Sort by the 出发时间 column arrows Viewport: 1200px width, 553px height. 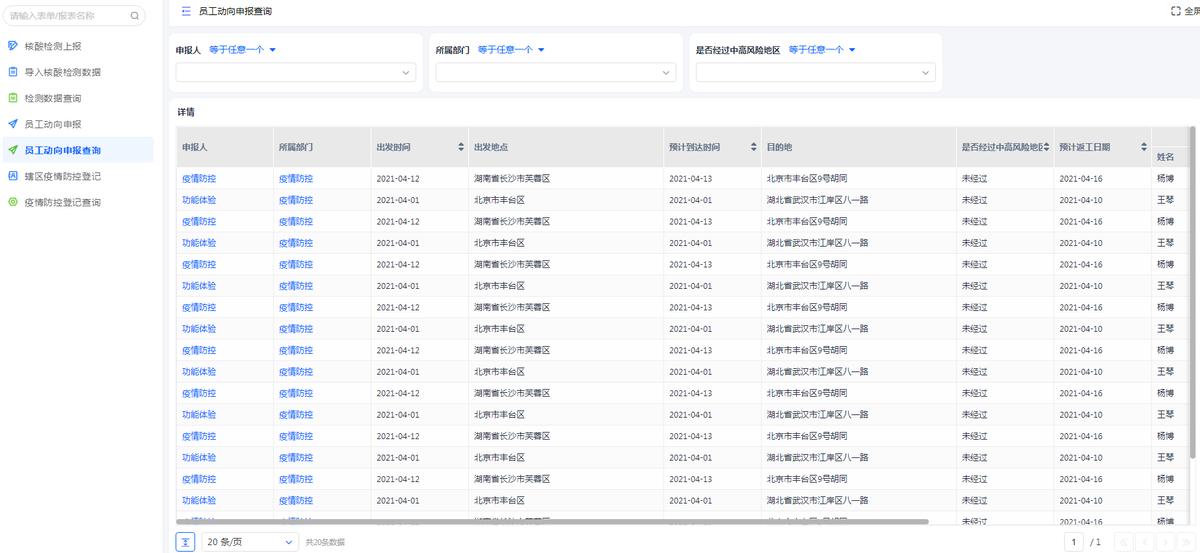[461, 147]
